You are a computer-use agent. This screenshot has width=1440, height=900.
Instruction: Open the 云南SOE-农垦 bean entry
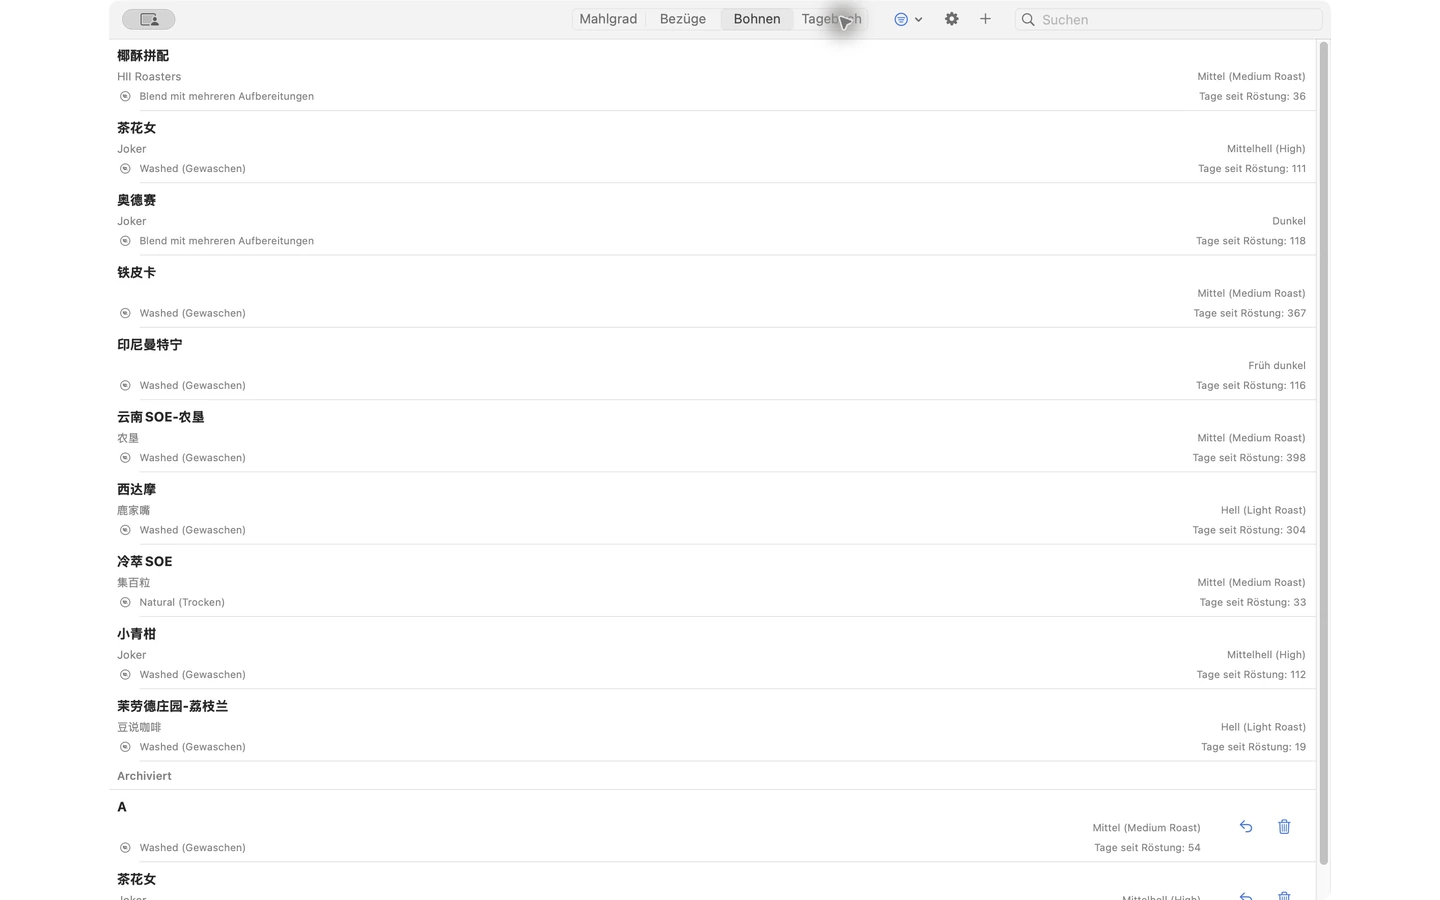[x=712, y=436]
